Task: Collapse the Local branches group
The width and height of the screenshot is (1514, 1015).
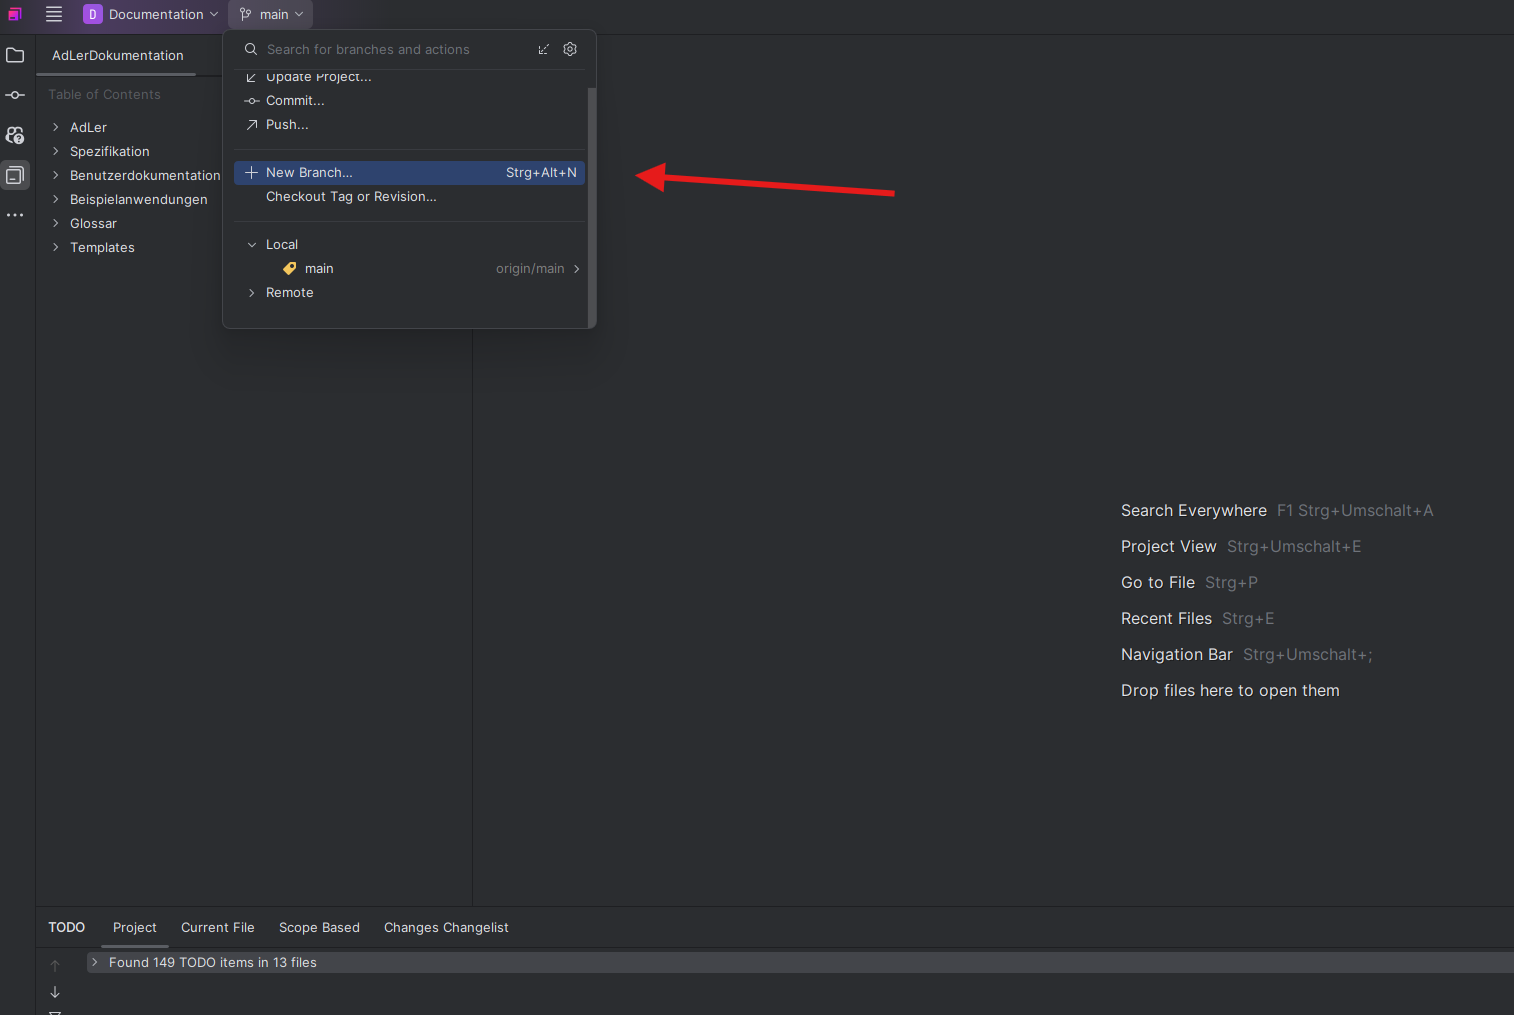Action: tap(252, 245)
